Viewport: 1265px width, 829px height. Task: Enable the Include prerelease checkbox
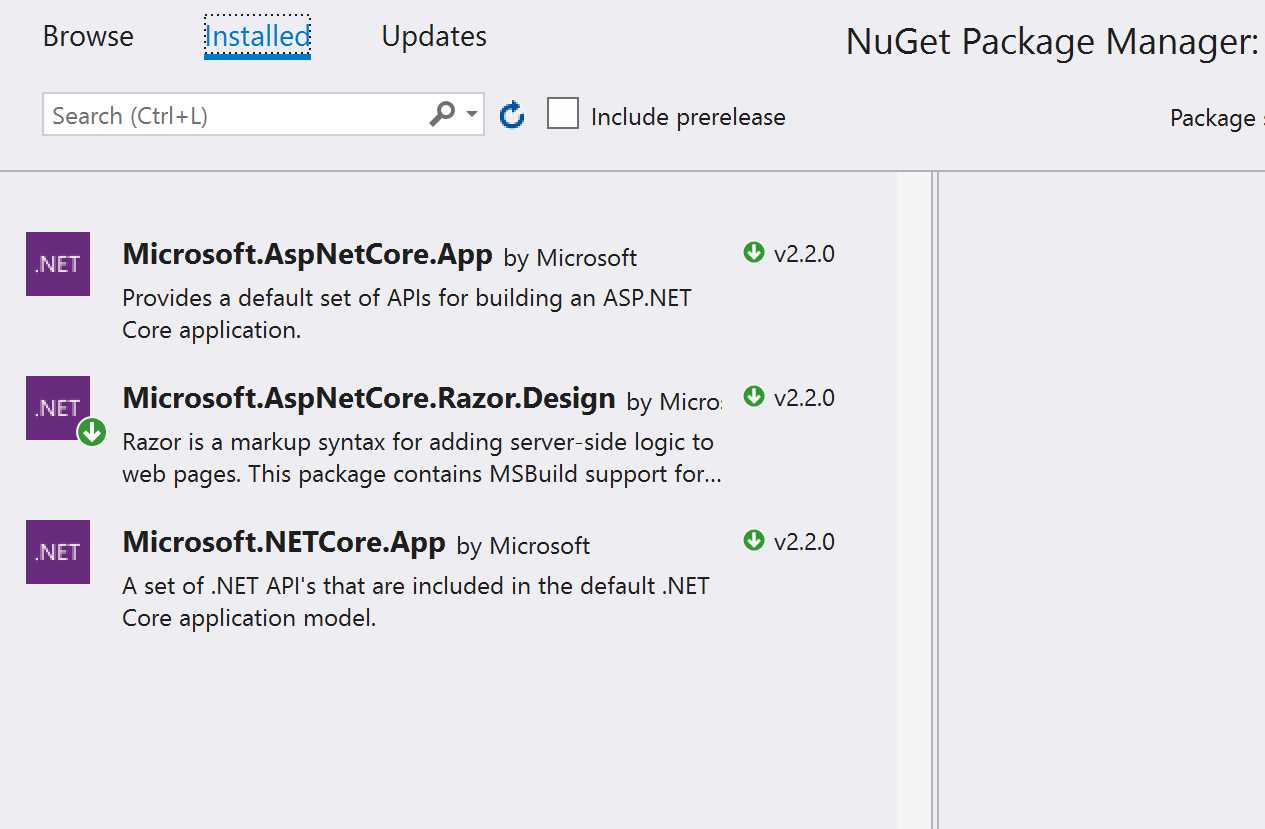pos(563,113)
